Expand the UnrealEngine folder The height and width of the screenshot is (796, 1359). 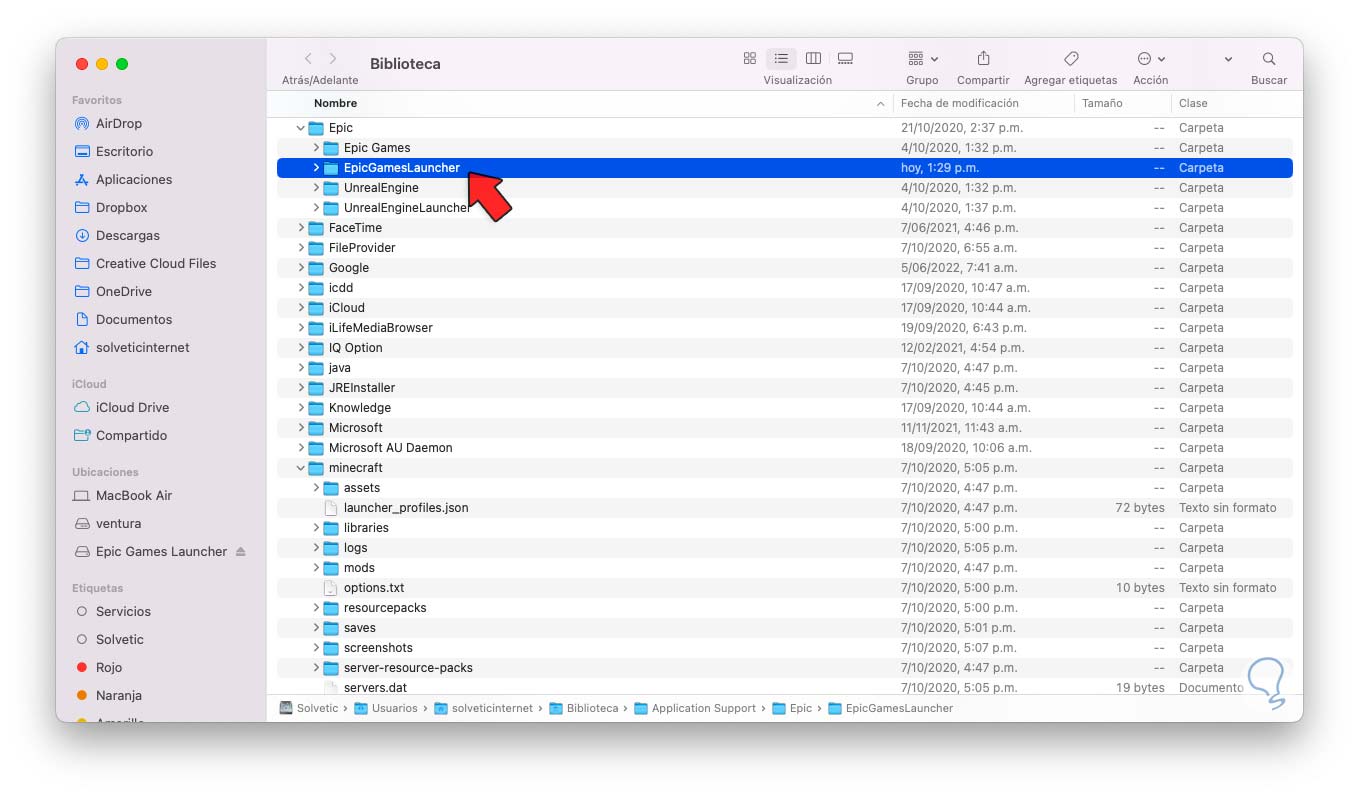pyautogui.click(x=316, y=188)
